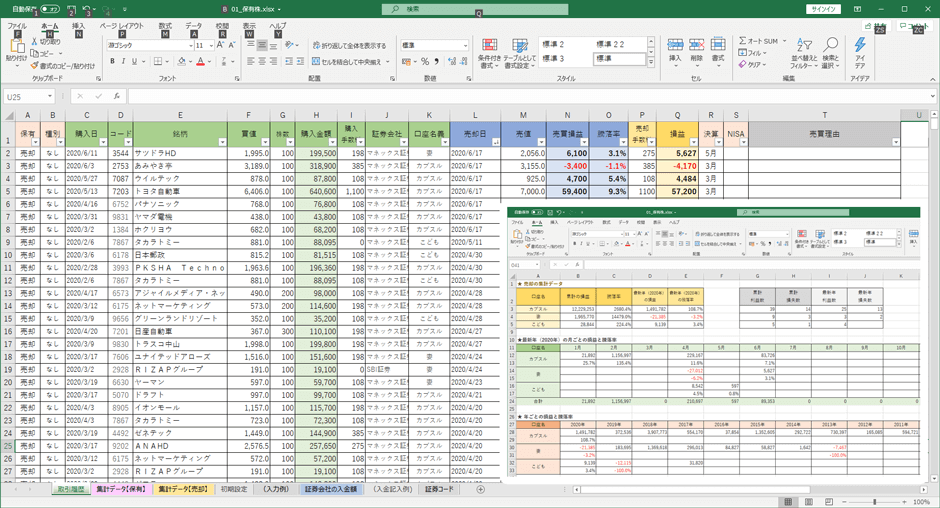
Task: Click the Format Painter button
Action: [x=66, y=66]
